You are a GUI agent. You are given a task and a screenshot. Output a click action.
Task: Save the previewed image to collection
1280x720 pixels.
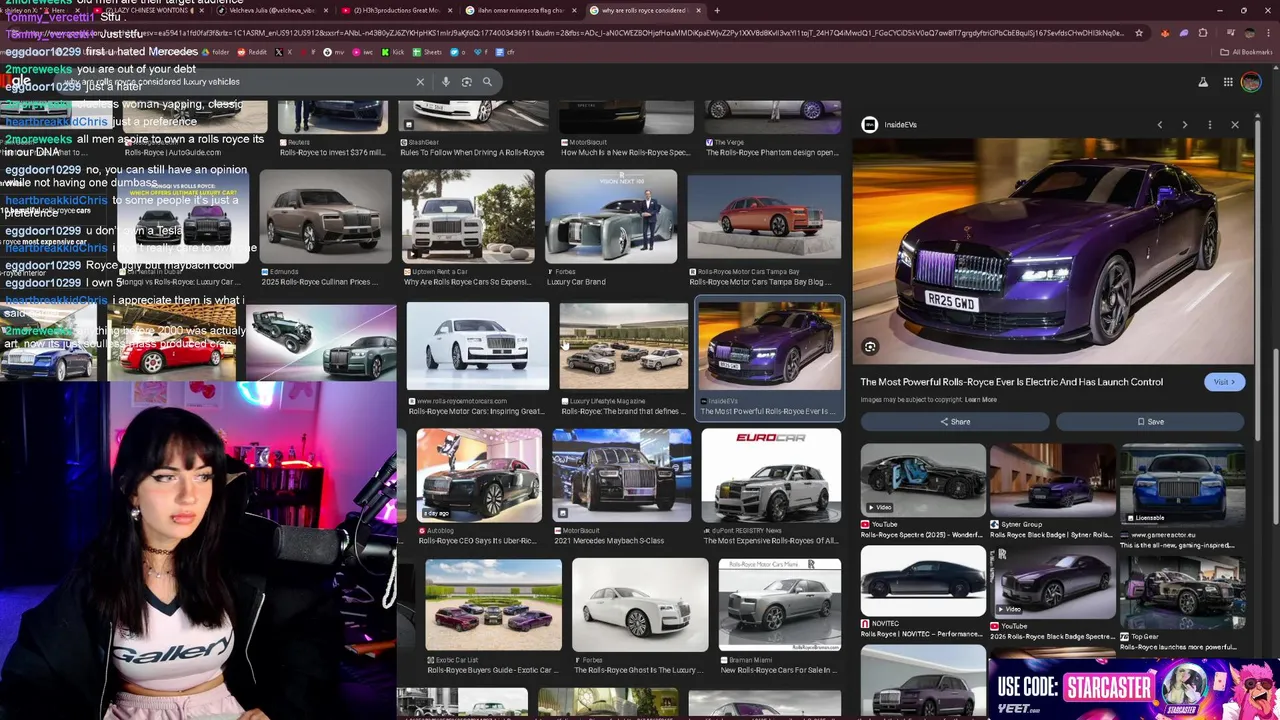click(x=1150, y=421)
